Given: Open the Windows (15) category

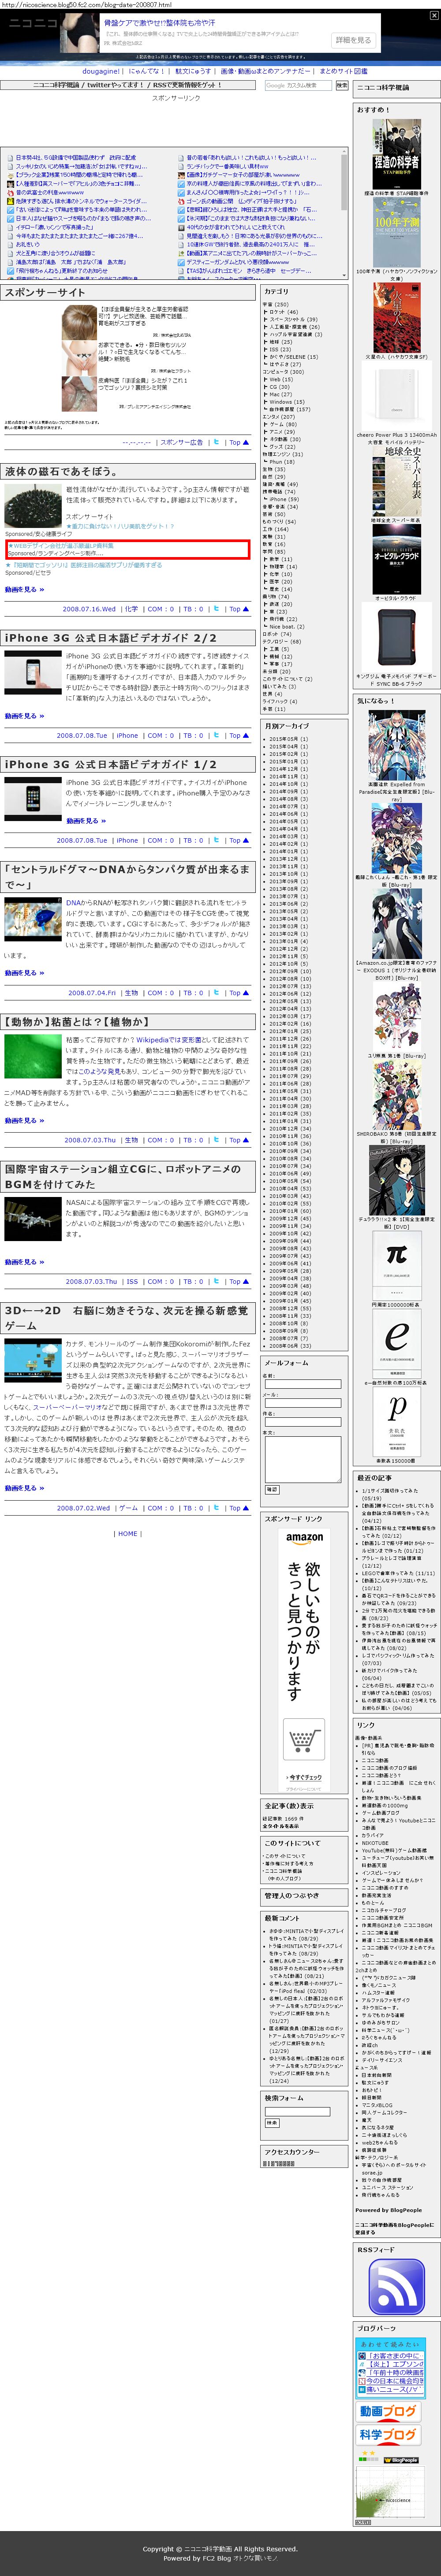Looking at the screenshot, I should tap(287, 401).
